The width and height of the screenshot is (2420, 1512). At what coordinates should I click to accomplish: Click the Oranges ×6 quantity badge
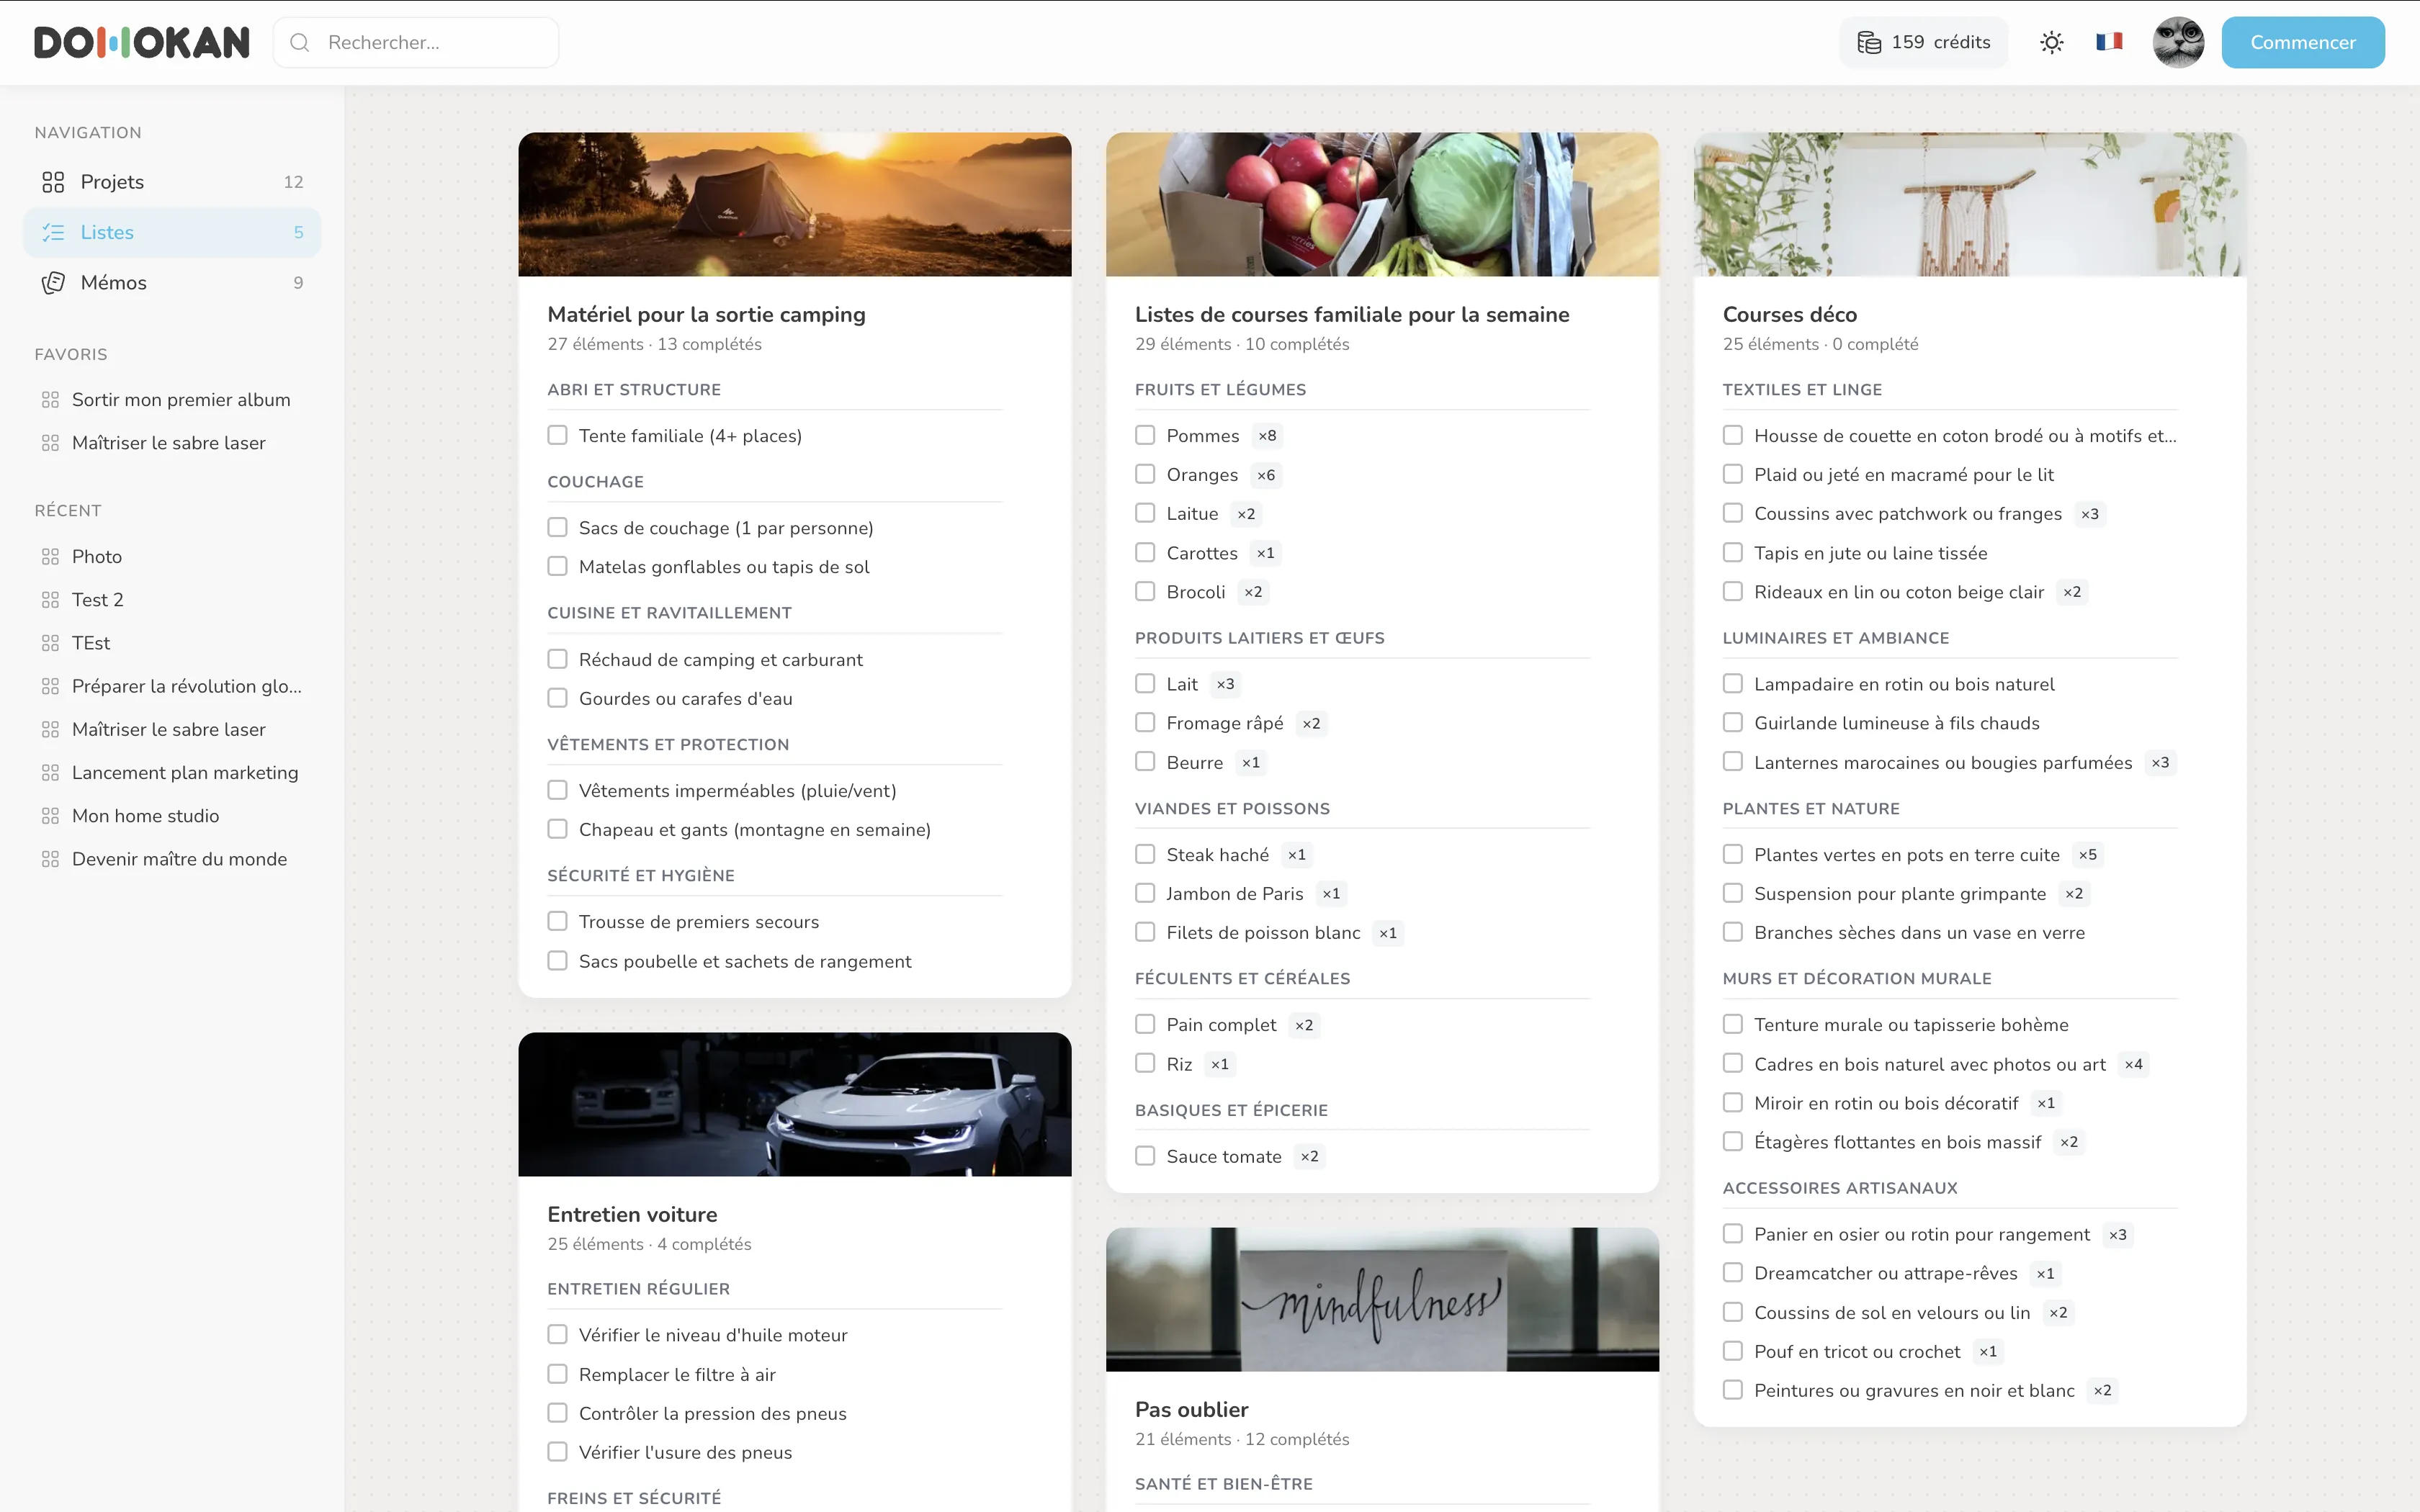coord(1266,475)
